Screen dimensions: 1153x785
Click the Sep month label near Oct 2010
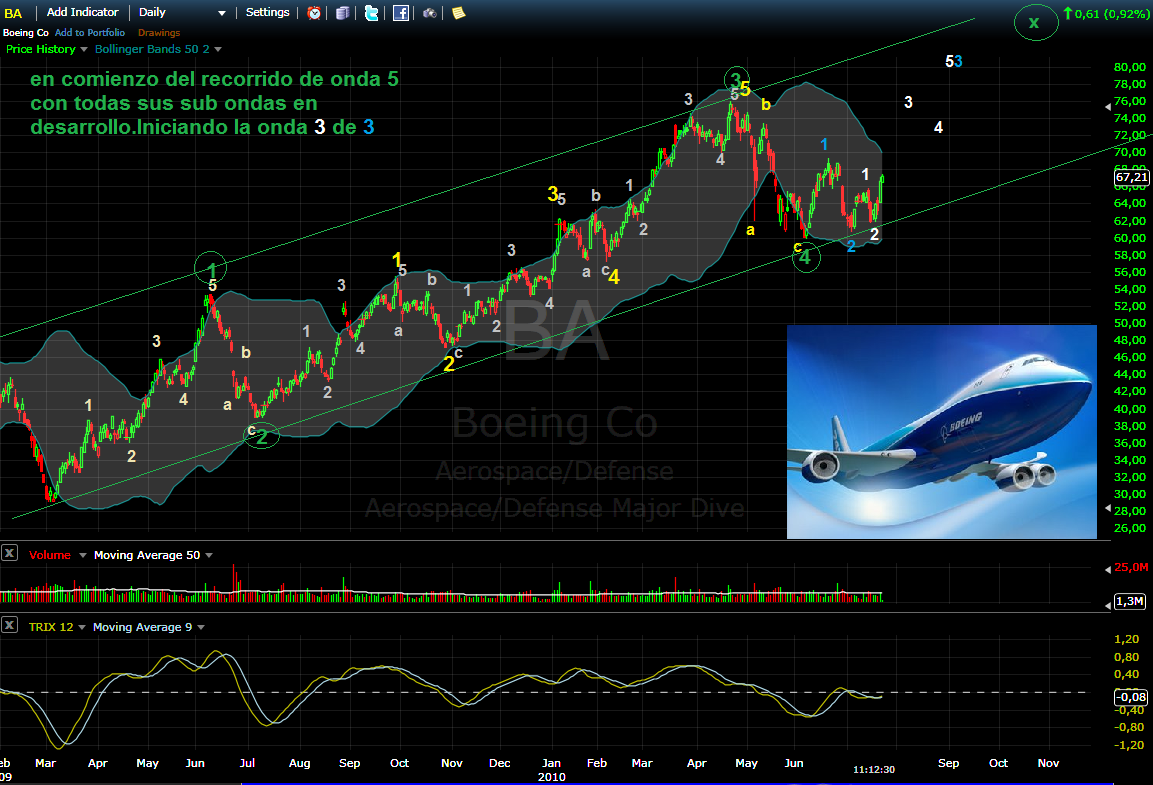point(948,763)
